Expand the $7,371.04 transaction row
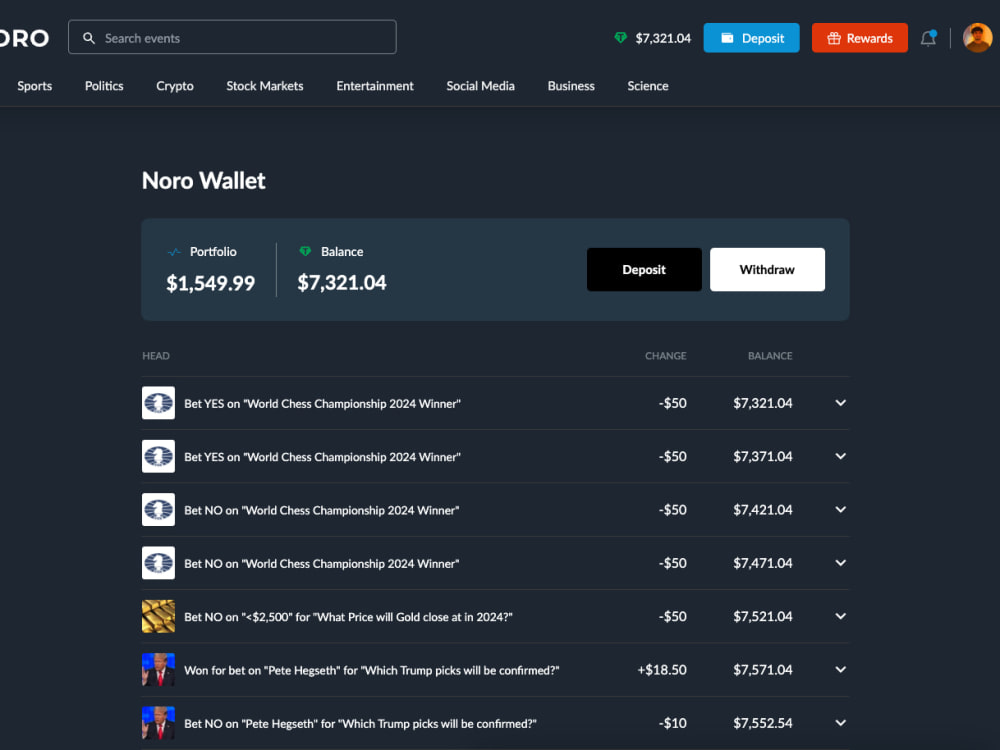The image size is (1000, 750). [841, 457]
